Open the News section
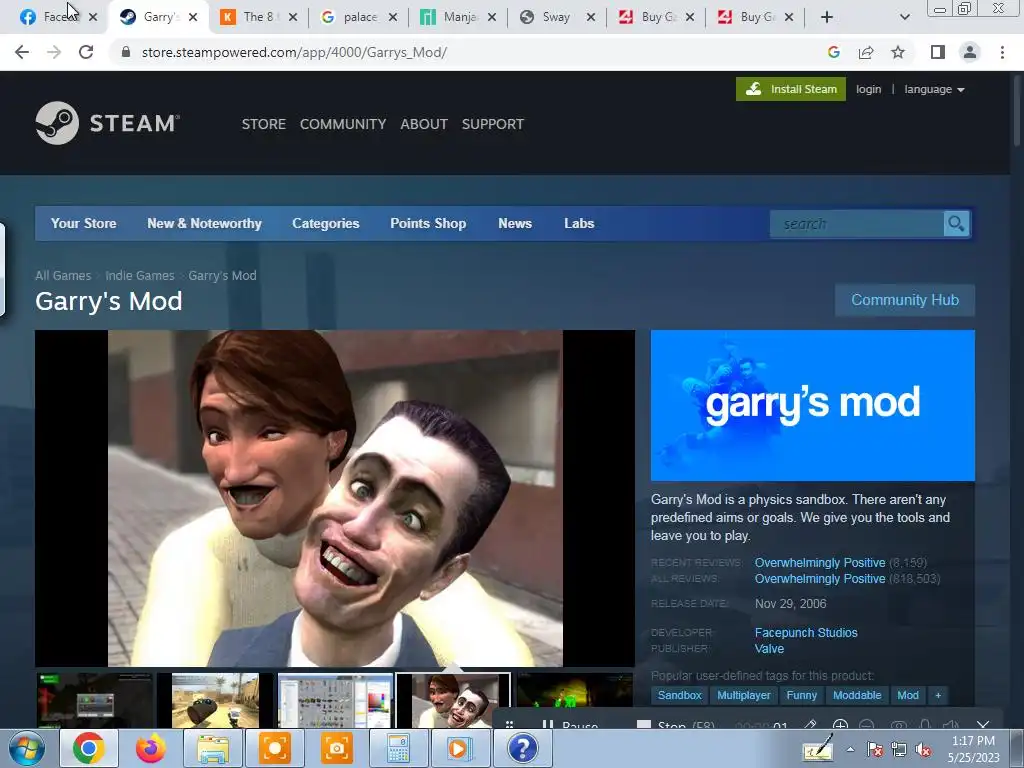Screen dimensions: 1024x768 [x=515, y=223]
